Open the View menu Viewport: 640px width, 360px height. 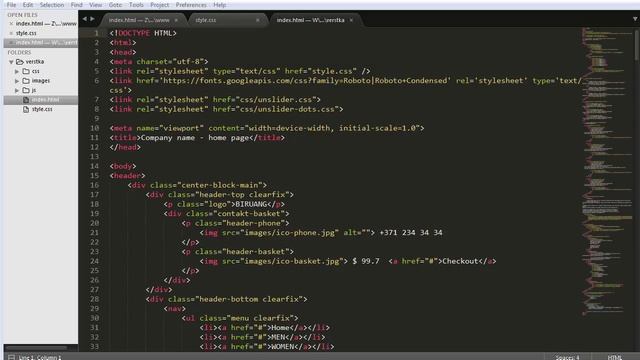coord(96,5)
